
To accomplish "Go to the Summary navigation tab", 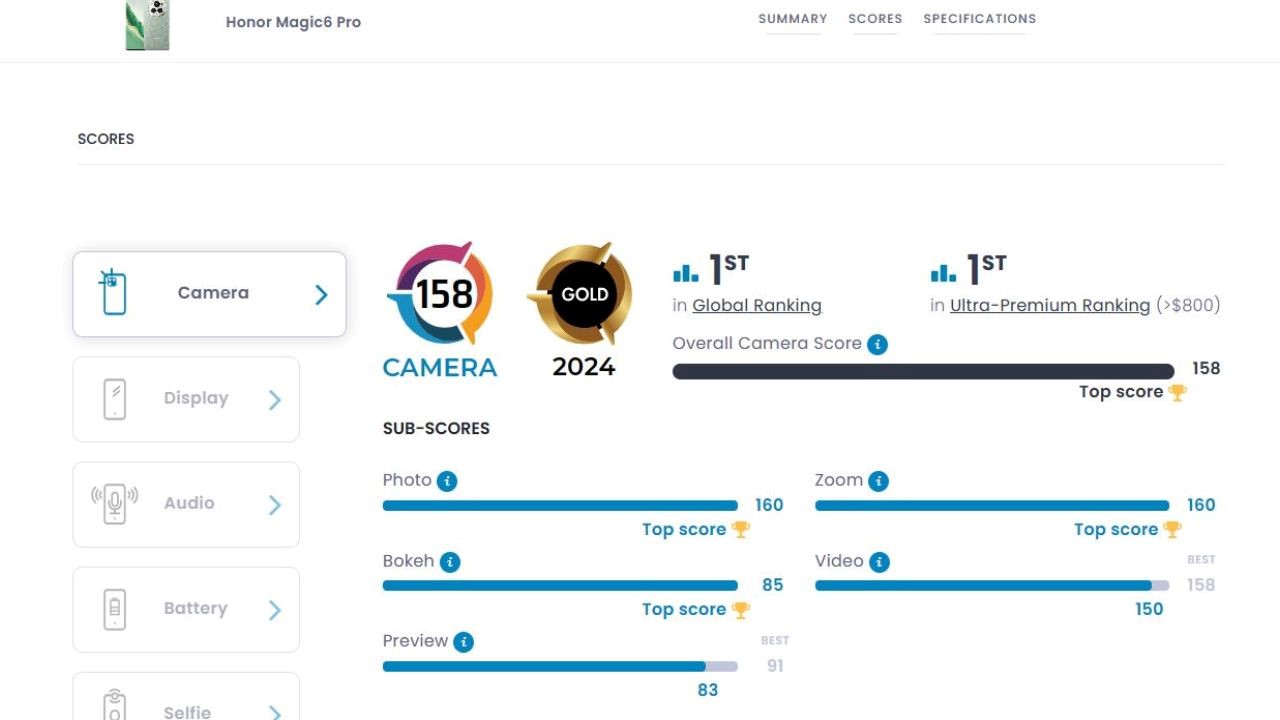I will click(x=792, y=19).
